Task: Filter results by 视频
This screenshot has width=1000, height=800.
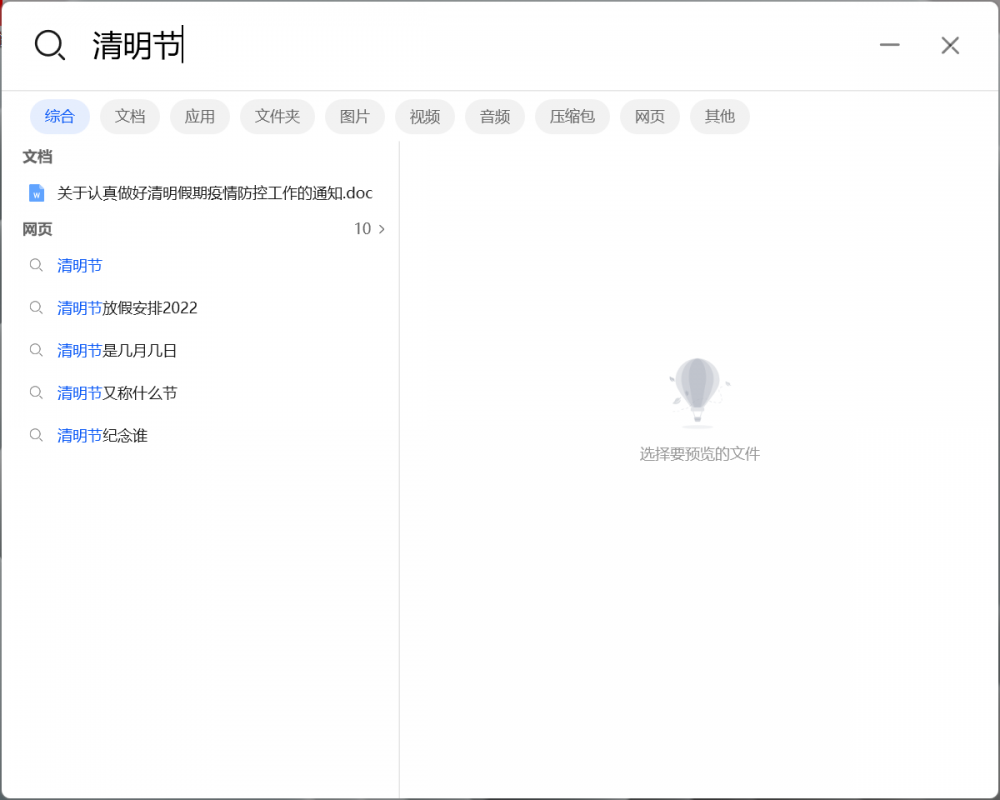Action: coord(425,117)
